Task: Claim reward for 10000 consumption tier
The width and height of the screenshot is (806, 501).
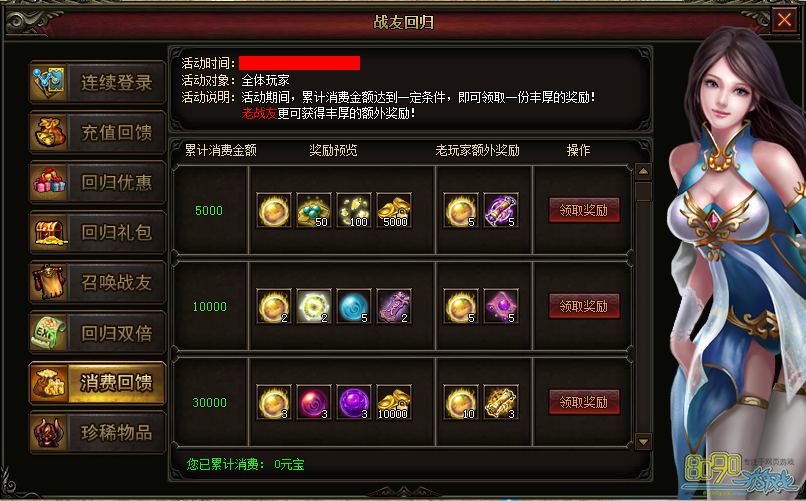Action: [x=584, y=306]
